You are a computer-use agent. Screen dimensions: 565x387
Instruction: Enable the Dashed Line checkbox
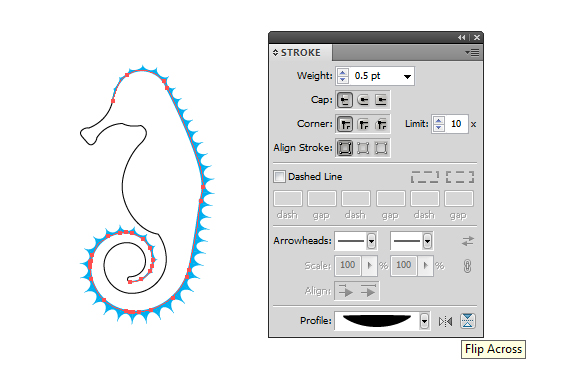[x=279, y=177]
